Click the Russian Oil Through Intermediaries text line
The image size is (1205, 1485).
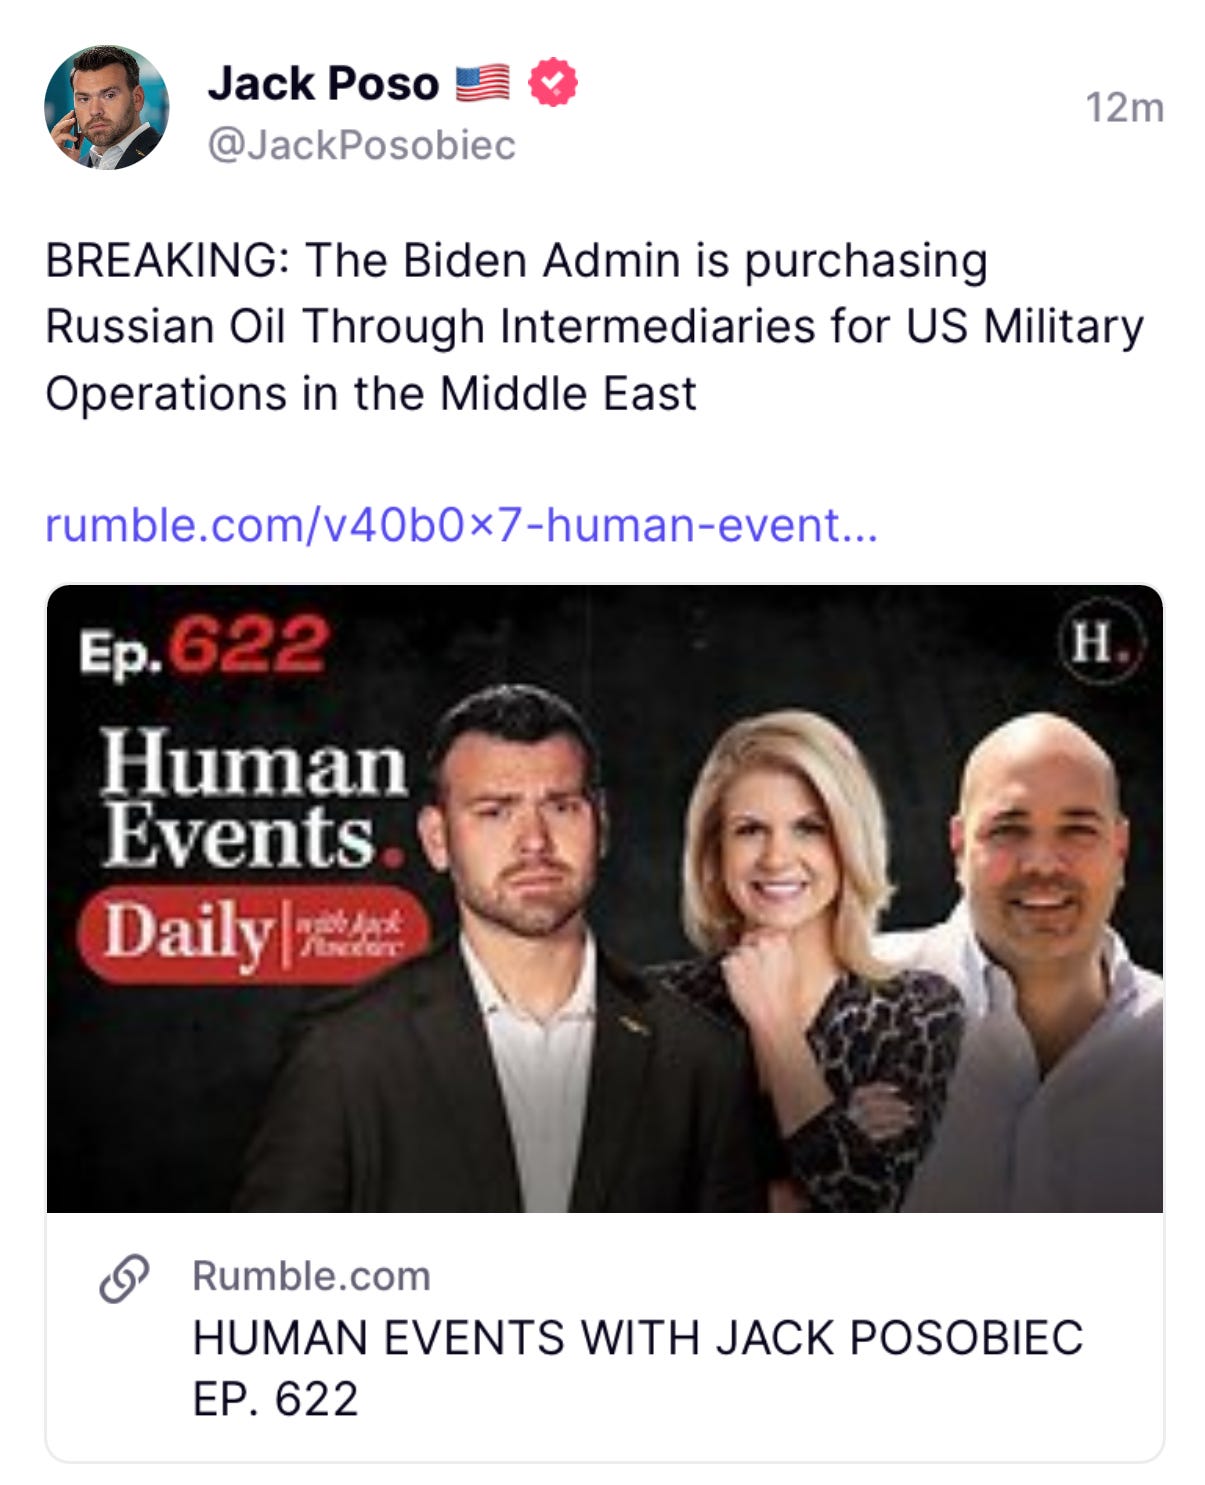[594, 327]
